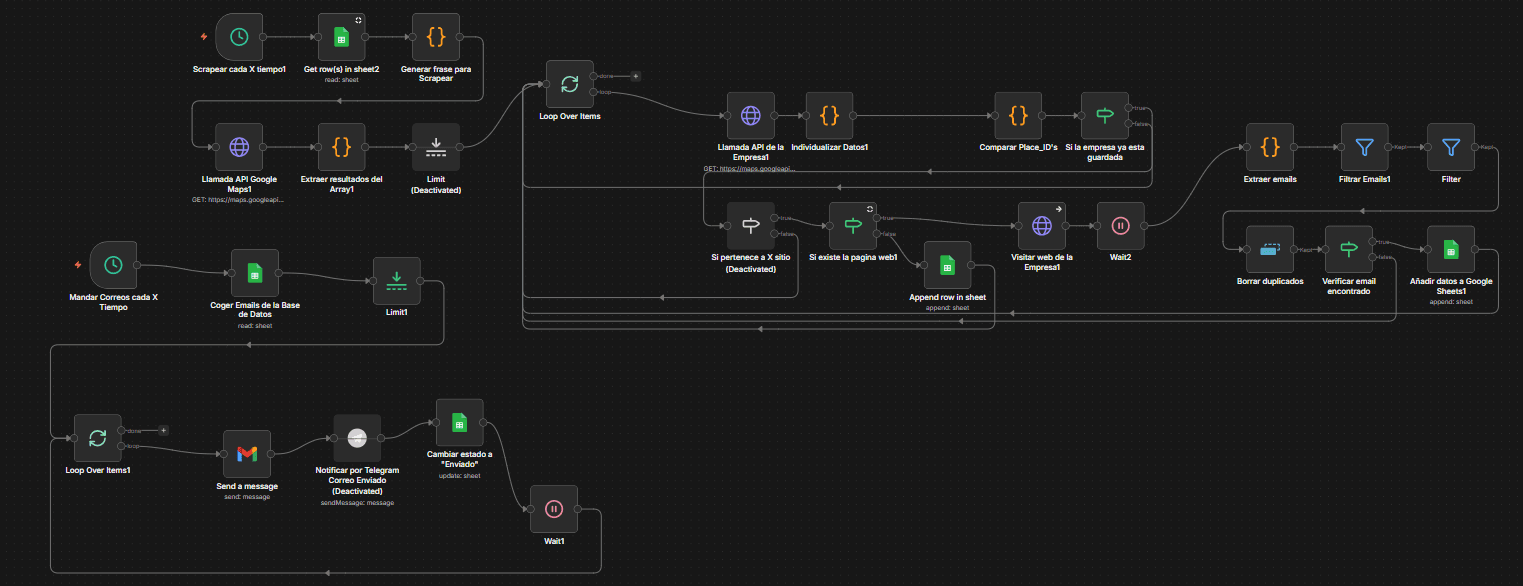Select the Scrapear cada X tiempo1 schedule trigger
1523x586 pixels.
pyautogui.click(x=239, y=38)
